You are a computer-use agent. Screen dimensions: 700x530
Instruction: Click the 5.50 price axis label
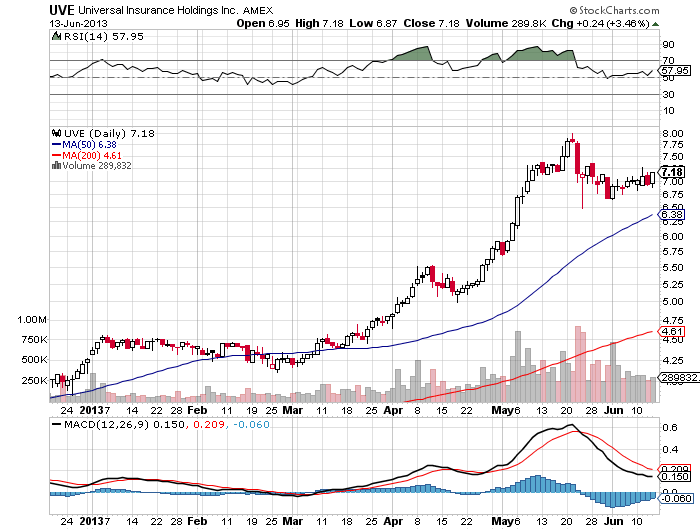673,267
